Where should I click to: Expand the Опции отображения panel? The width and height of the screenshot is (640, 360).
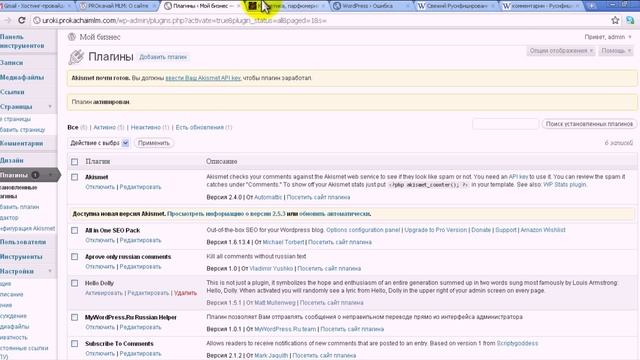click(x=561, y=51)
